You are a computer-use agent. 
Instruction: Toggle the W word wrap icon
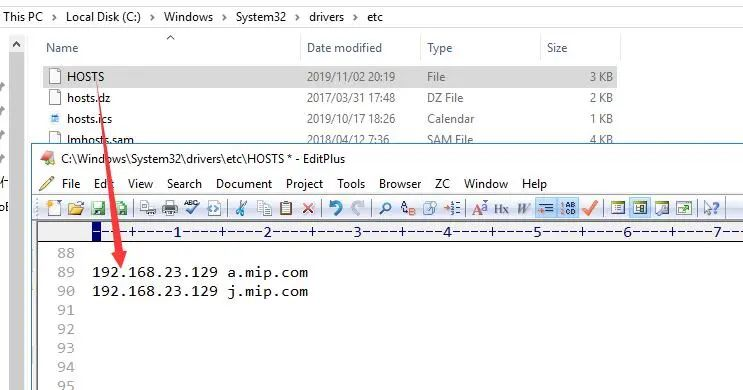pos(523,208)
